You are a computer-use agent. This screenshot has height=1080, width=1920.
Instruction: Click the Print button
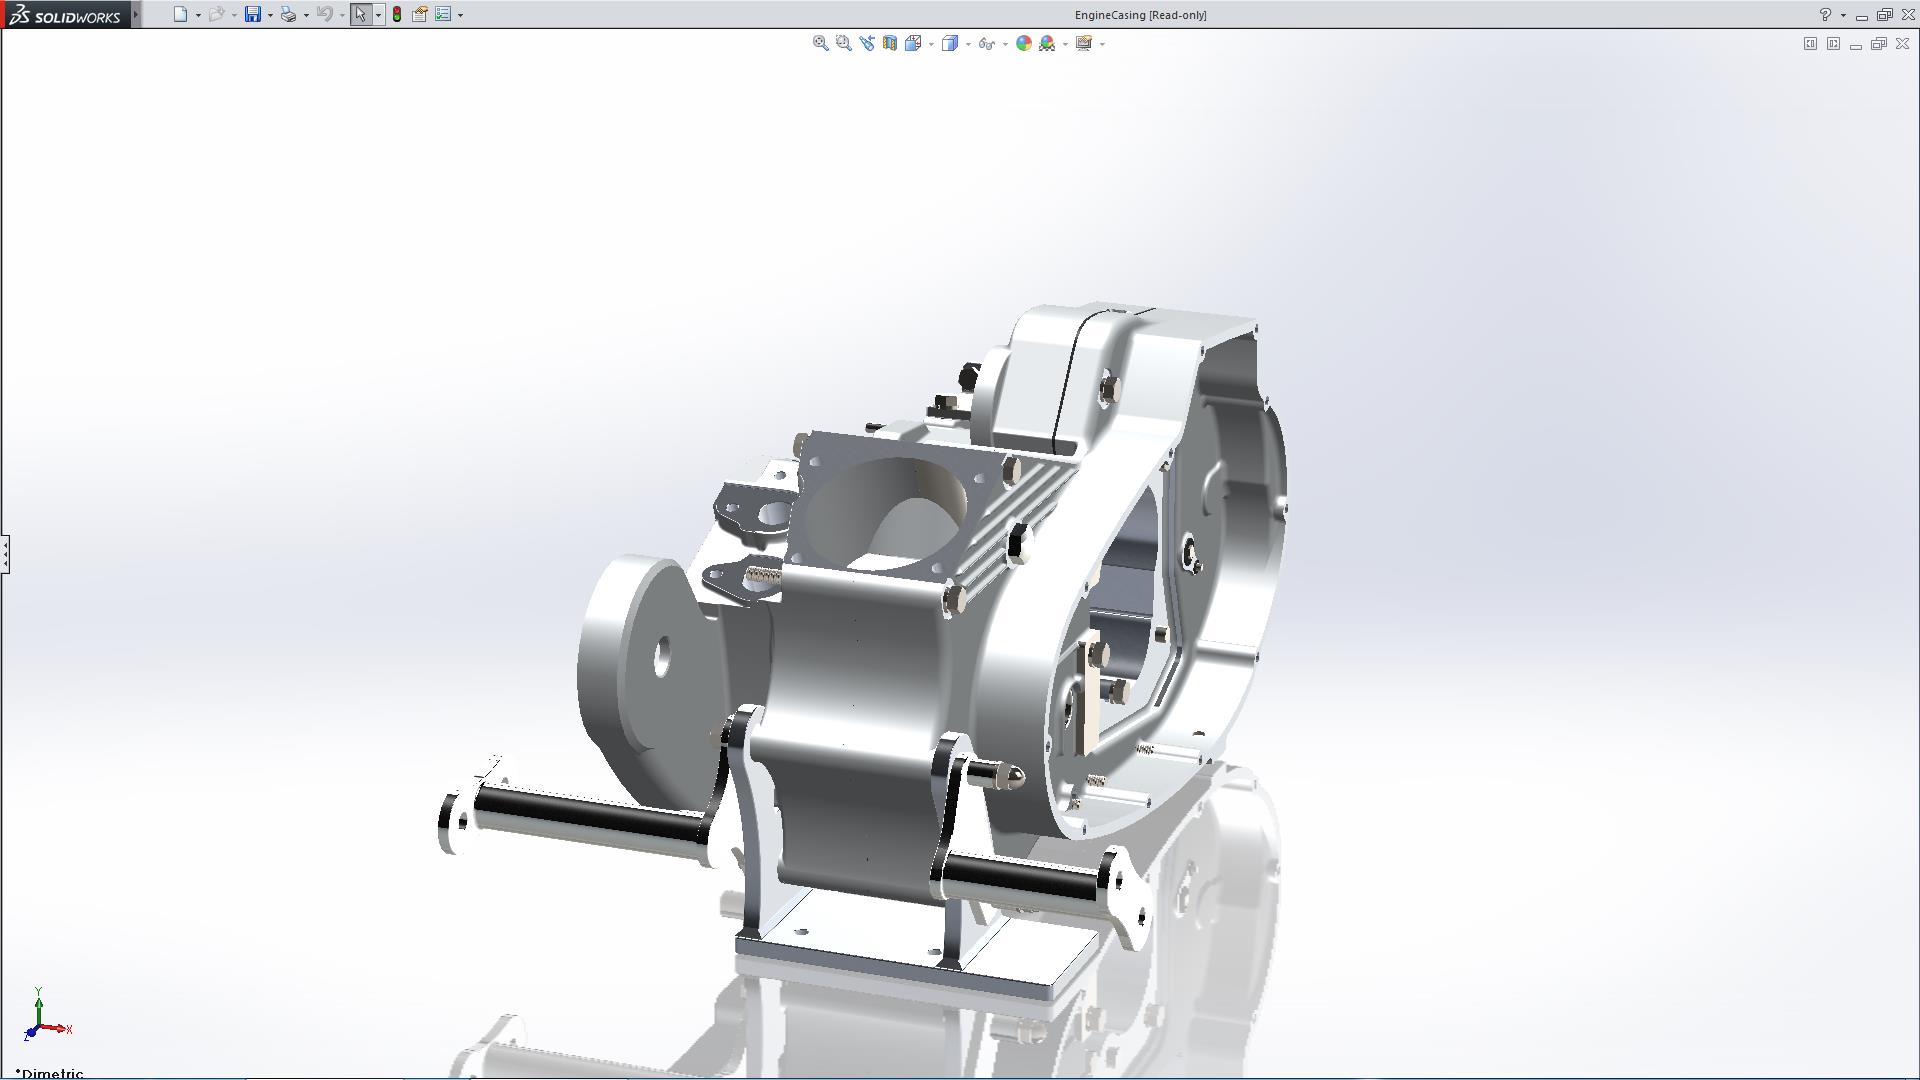click(288, 14)
